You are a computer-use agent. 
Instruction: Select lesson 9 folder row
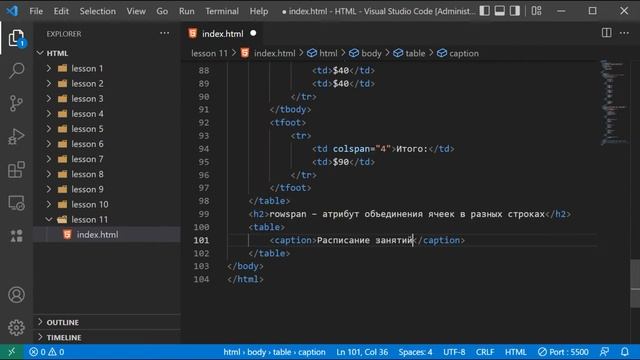107,189
